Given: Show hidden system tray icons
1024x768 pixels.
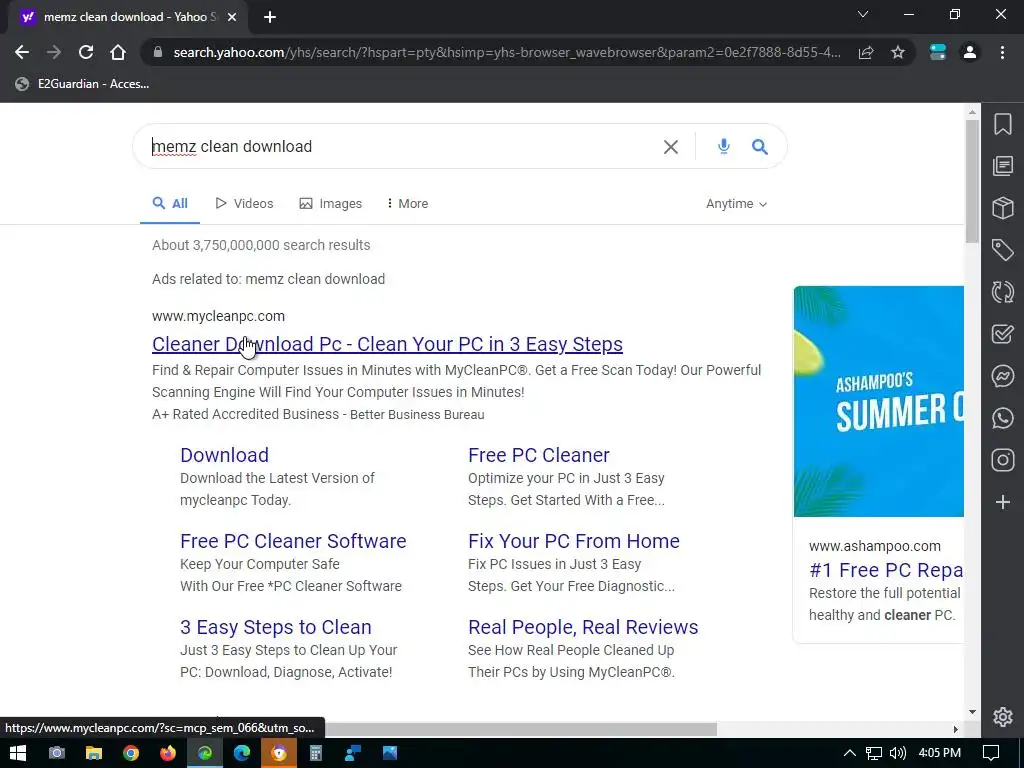Looking at the screenshot, I should 850,753.
